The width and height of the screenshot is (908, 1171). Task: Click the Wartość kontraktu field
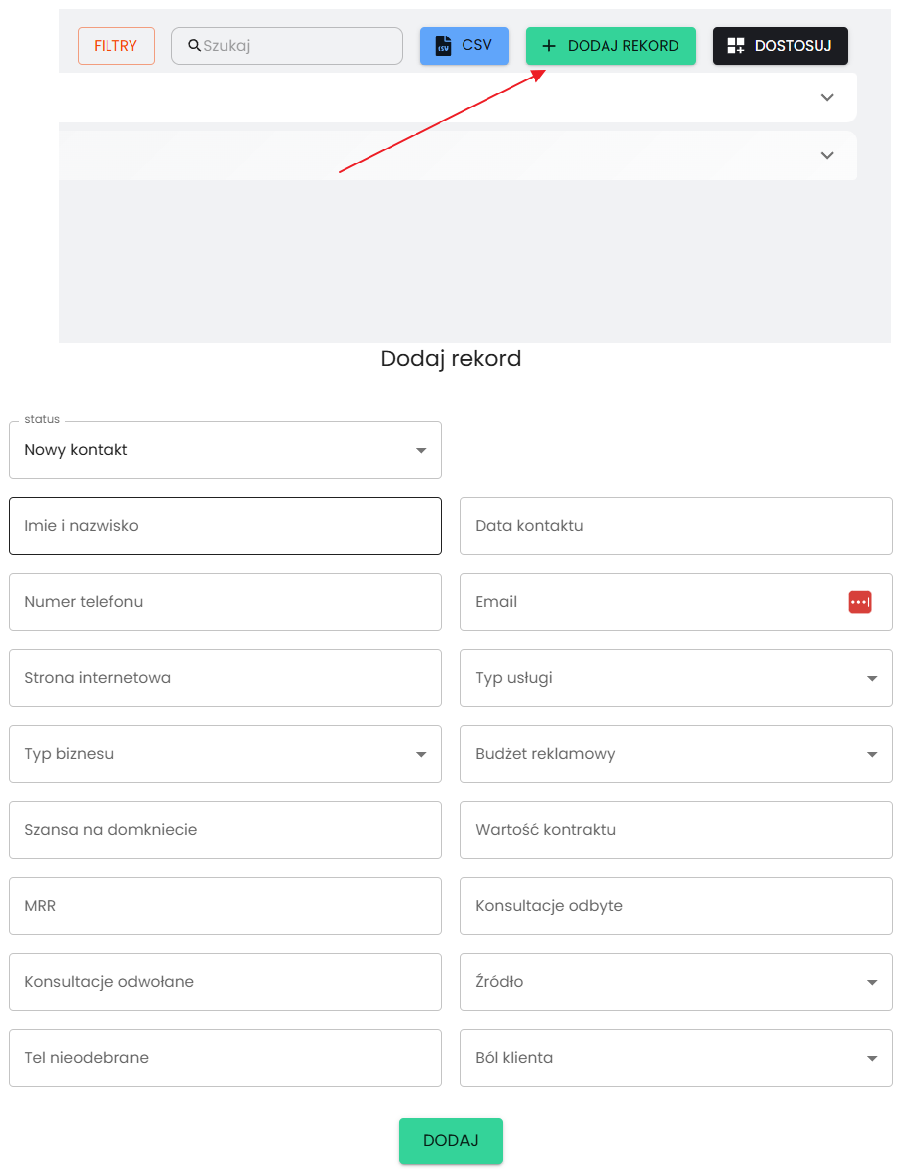coord(676,830)
